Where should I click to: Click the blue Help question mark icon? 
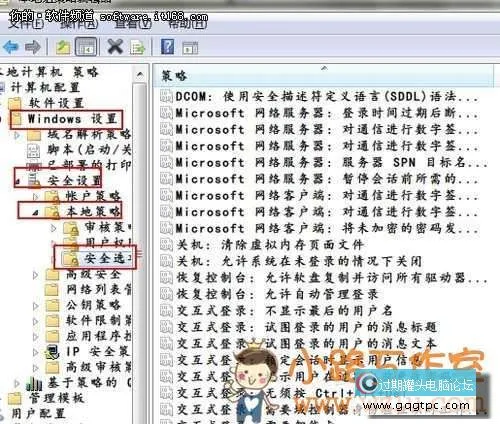tap(167, 47)
